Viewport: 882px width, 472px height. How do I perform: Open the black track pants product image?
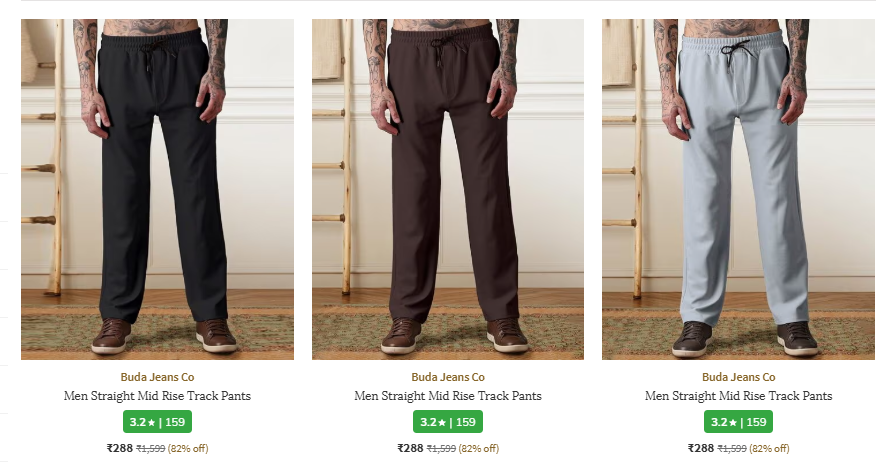pyautogui.click(x=157, y=190)
